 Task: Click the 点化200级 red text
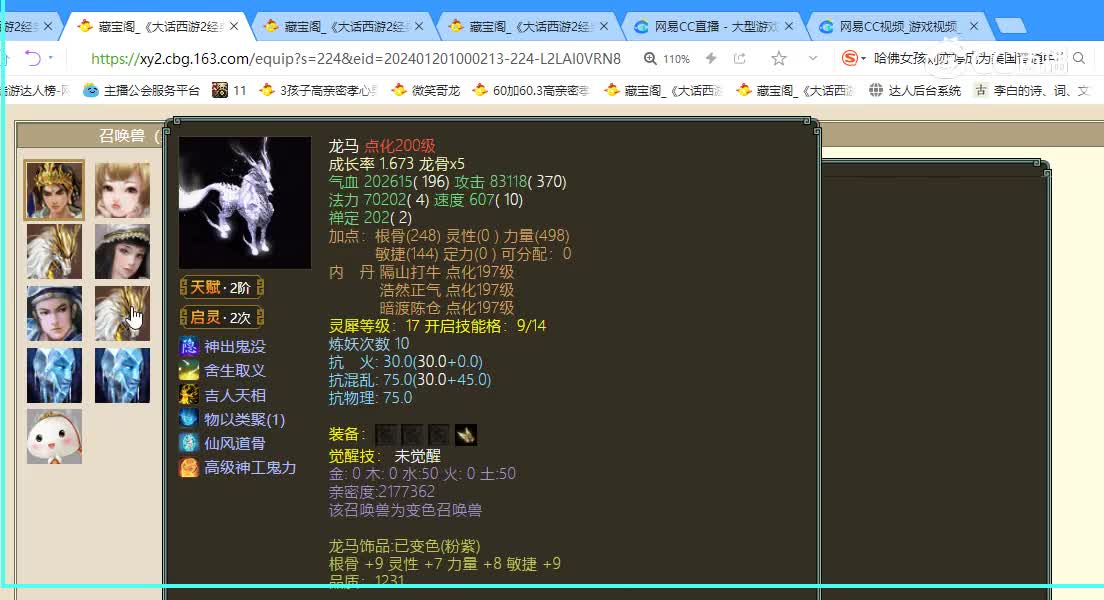pos(400,146)
